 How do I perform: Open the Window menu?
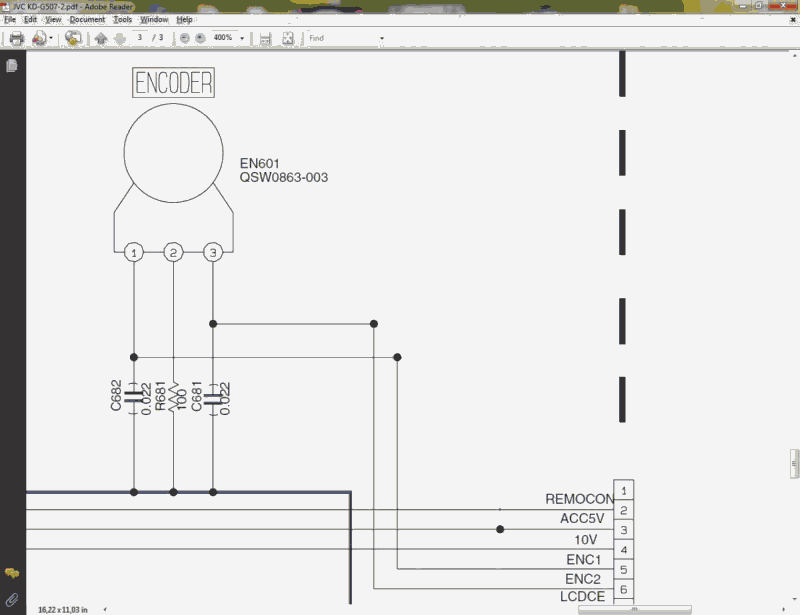154,19
